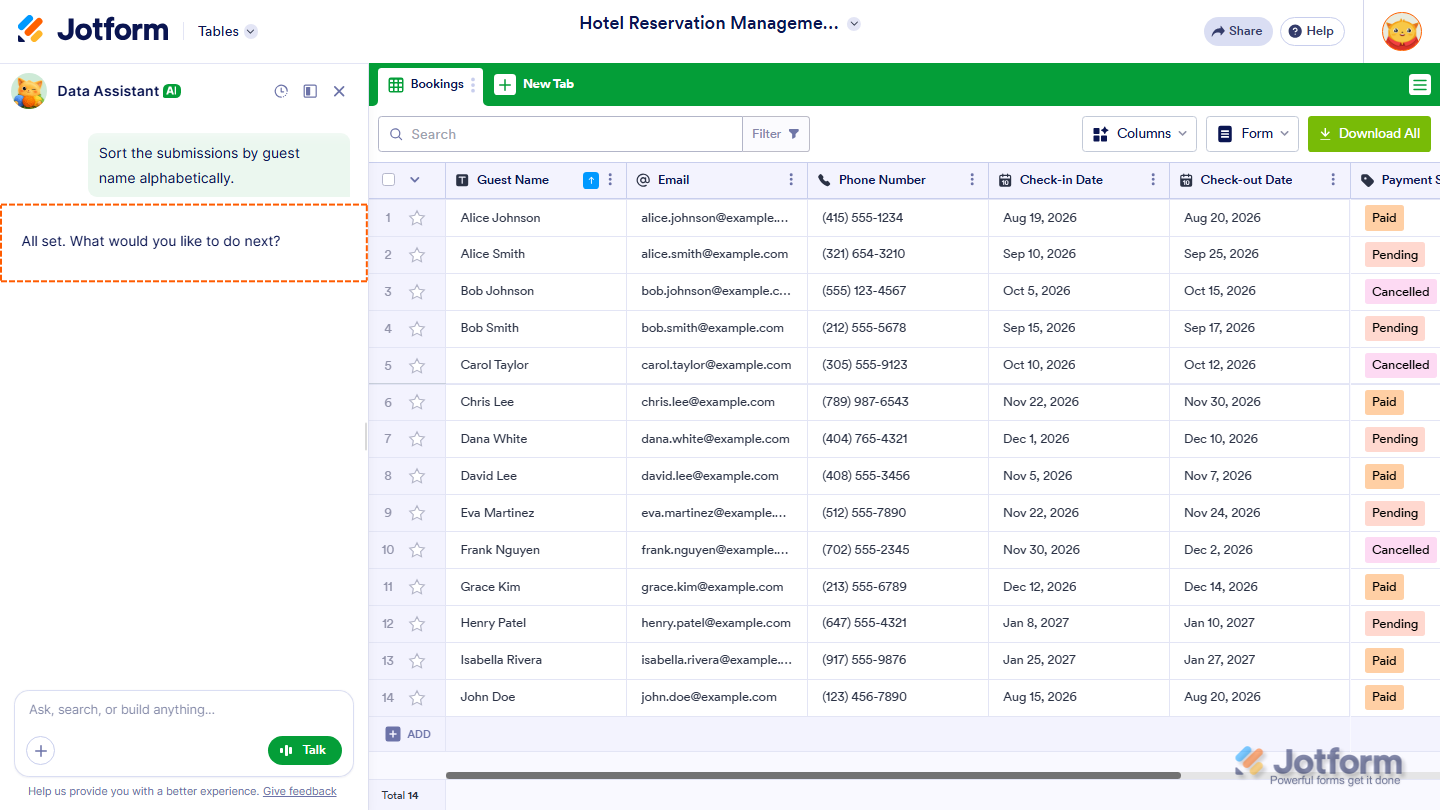Open the Bookings tab options dots
The height and width of the screenshot is (810, 1440).
473,85
